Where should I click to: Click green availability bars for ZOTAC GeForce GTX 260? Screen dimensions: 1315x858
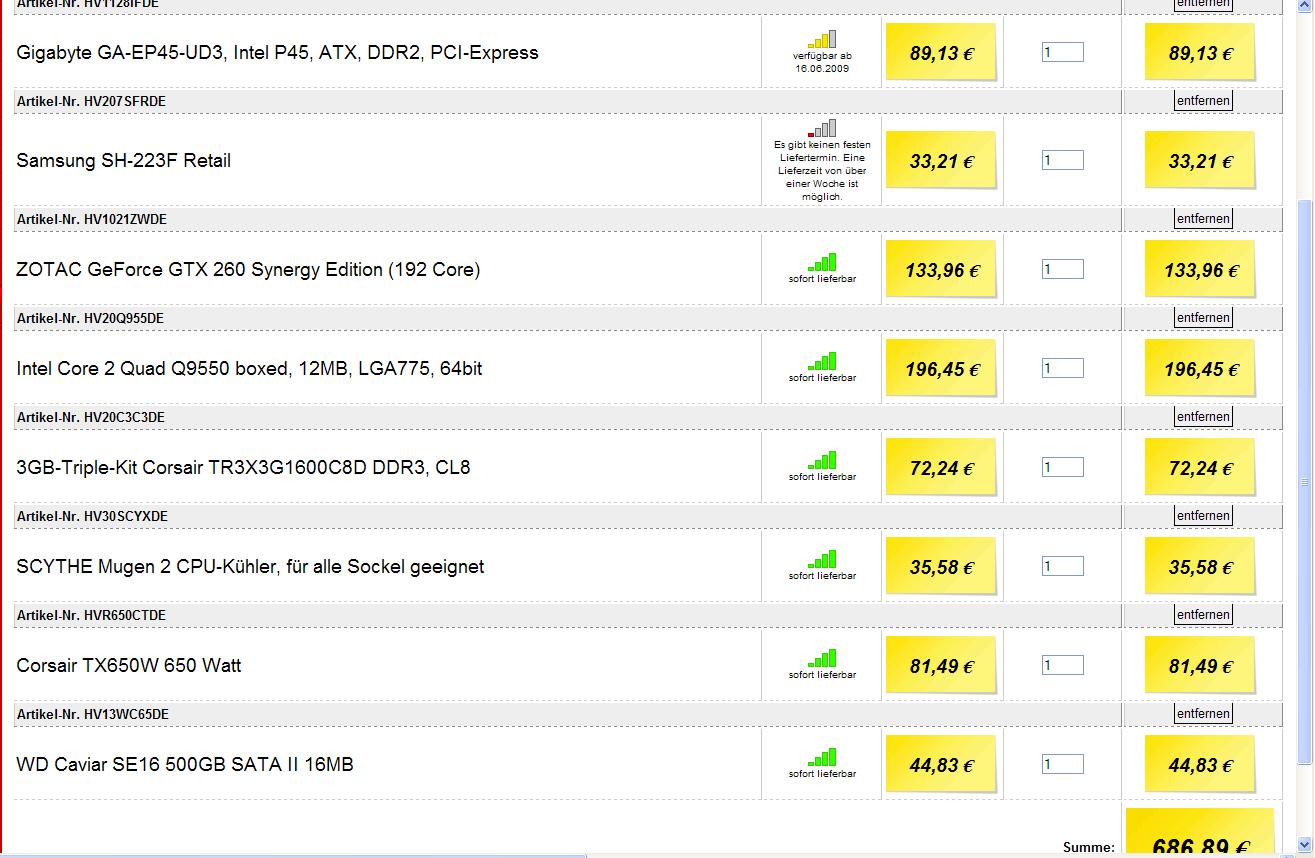click(x=822, y=262)
